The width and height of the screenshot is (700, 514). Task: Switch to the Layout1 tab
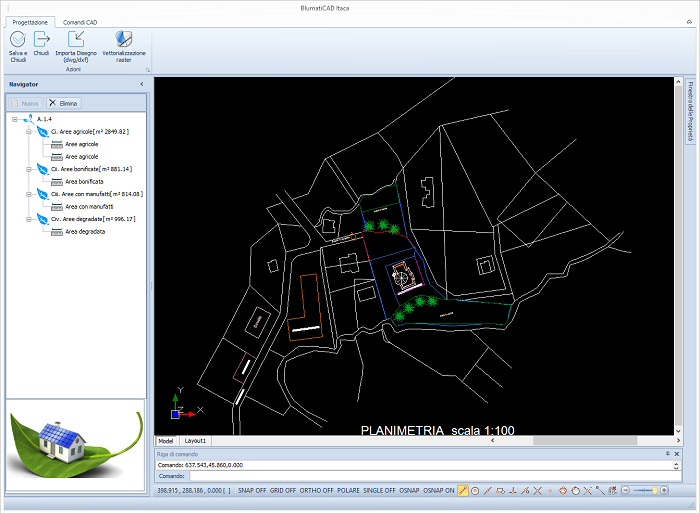(195, 440)
